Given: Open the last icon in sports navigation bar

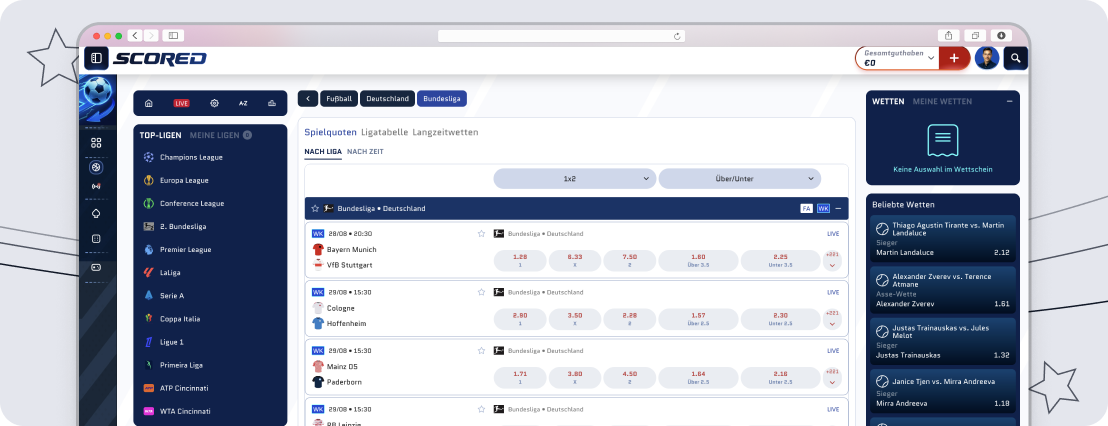Looking at the screenshot, I should coord(272,103).
